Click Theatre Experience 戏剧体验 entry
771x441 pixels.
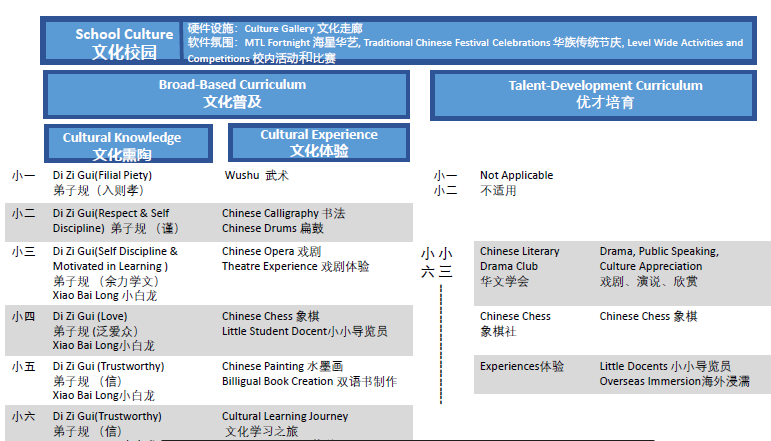click(295, 266)
